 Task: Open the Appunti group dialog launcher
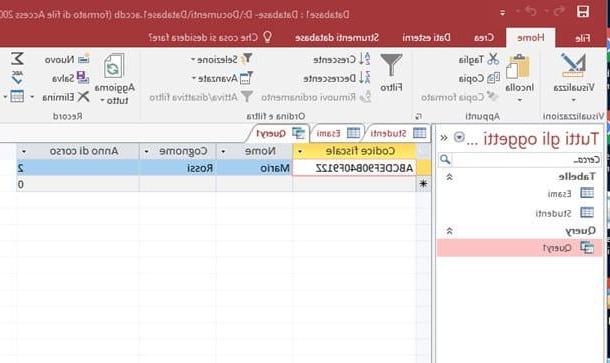tap(419, 116)
